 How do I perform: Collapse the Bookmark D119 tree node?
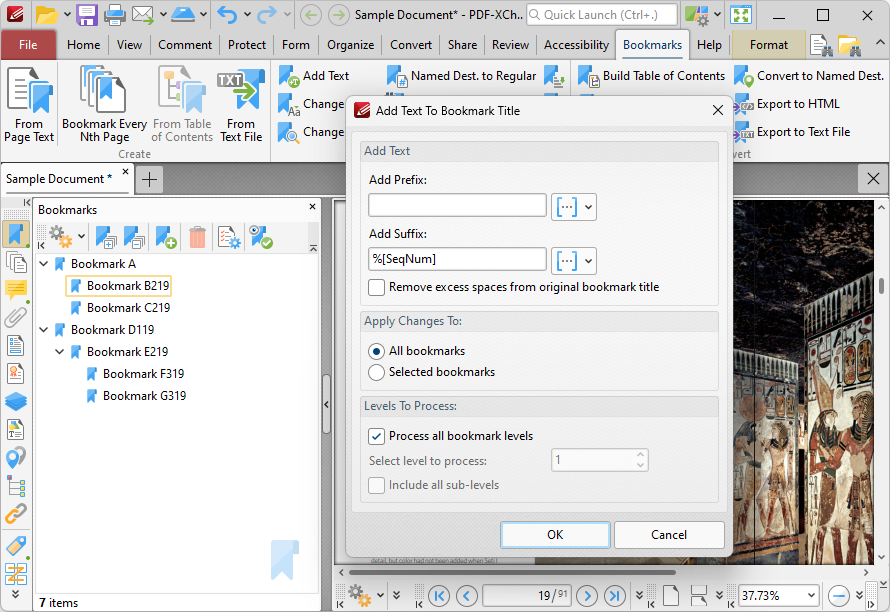(x=44, y=330)
